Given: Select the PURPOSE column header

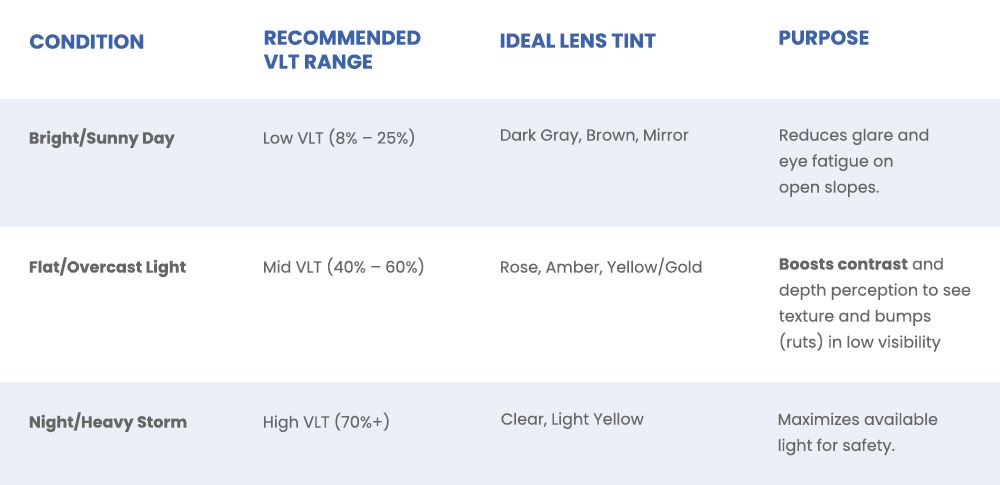Looking at the screenshot, I should click(823, 38).
